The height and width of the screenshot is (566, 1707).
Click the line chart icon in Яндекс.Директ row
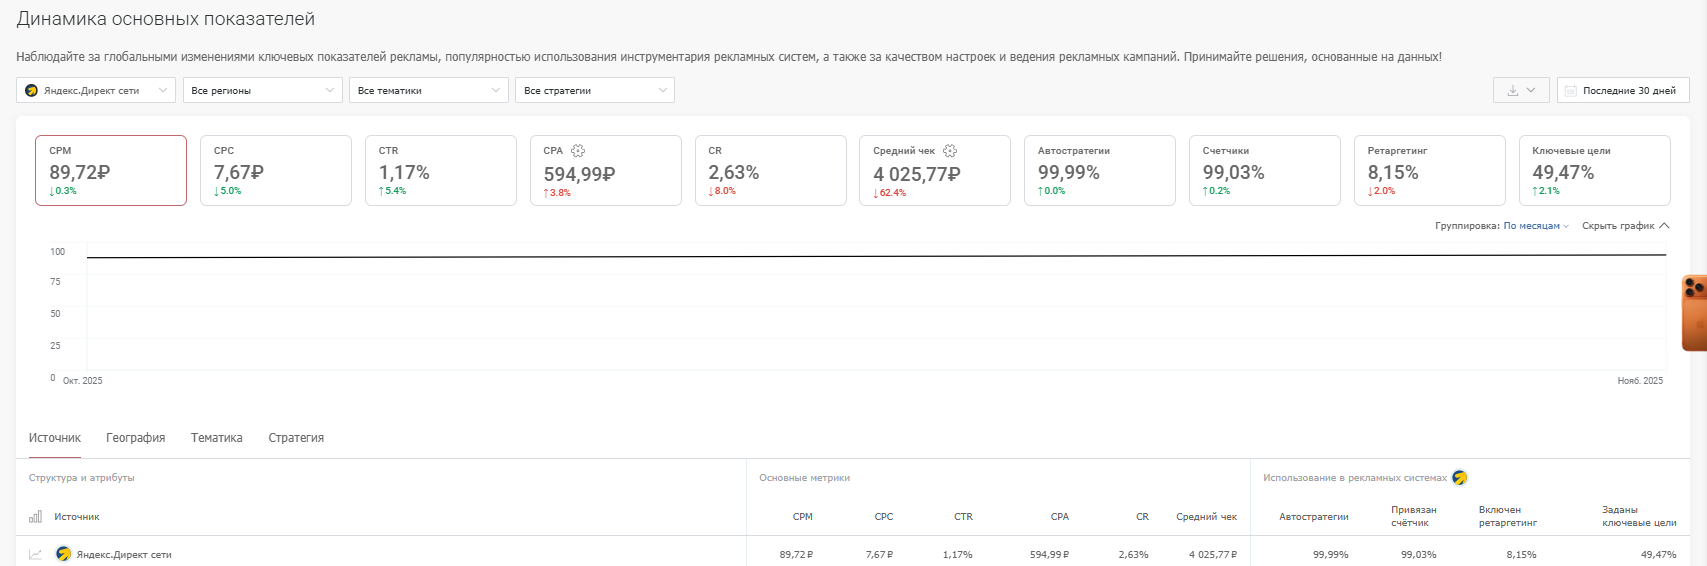[x=36, y=554]
